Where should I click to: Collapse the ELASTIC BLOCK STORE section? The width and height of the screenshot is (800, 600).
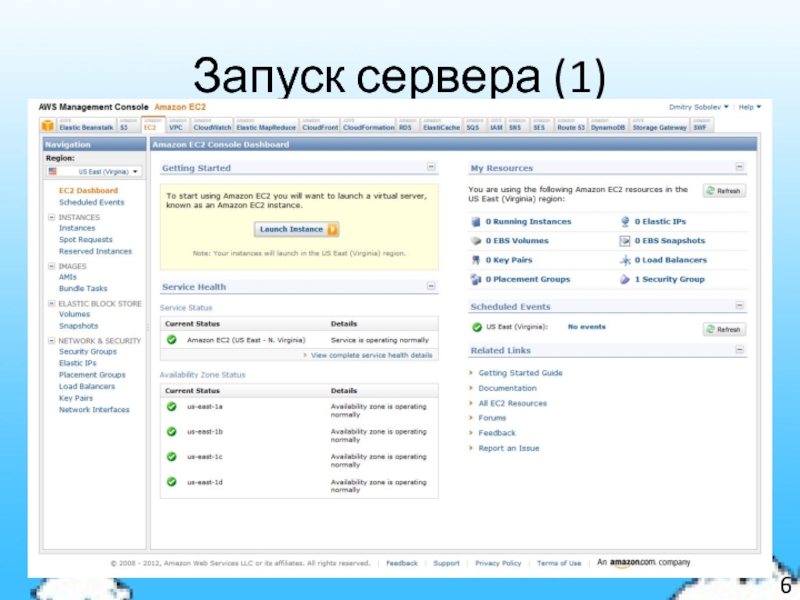pyautogui.click(x=52, y=304)
